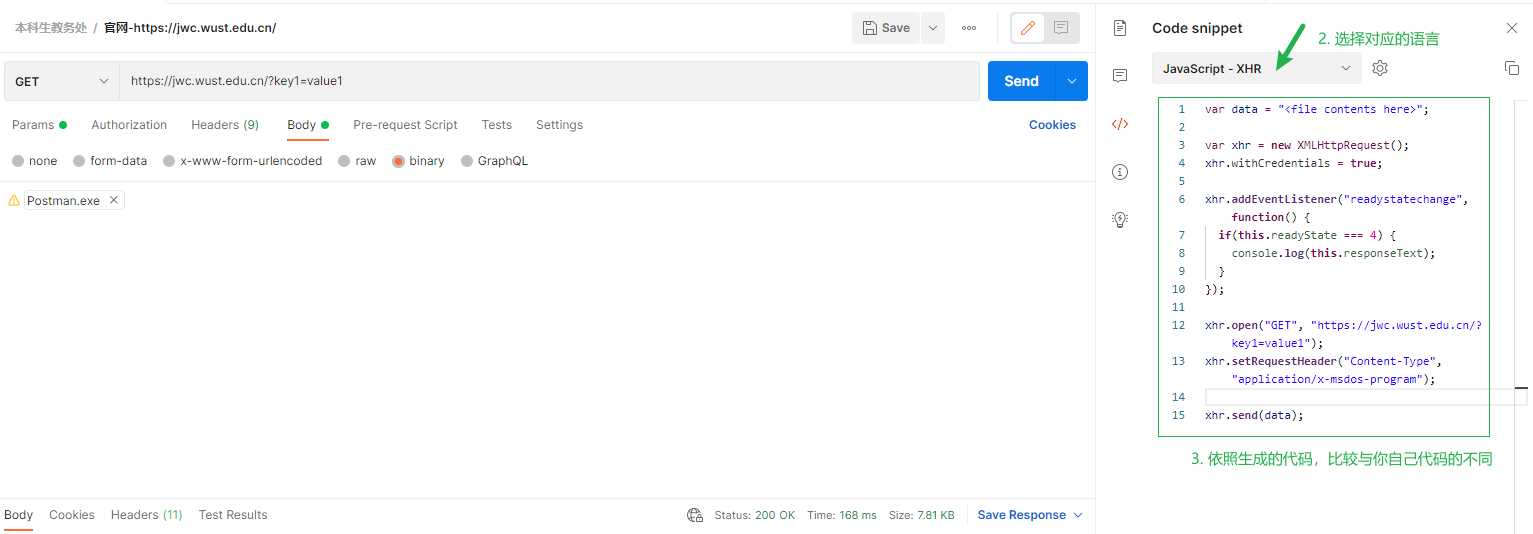Click the Send button
The height and width of the screenshot is (534, 1533).
point(1021,81)
